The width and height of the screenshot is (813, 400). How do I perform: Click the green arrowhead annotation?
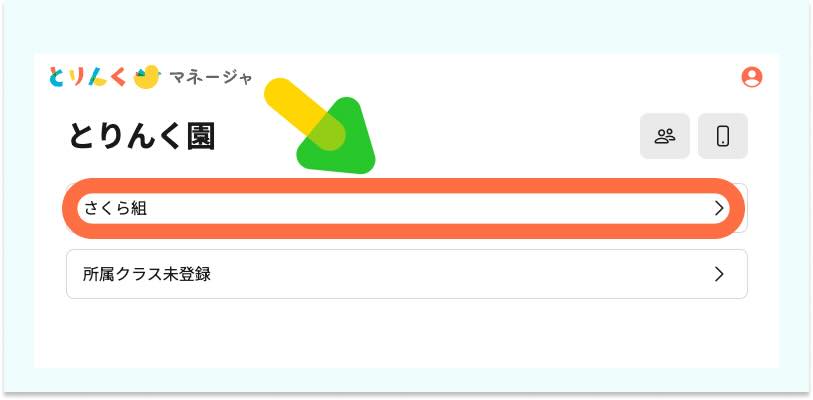point(342,139)
